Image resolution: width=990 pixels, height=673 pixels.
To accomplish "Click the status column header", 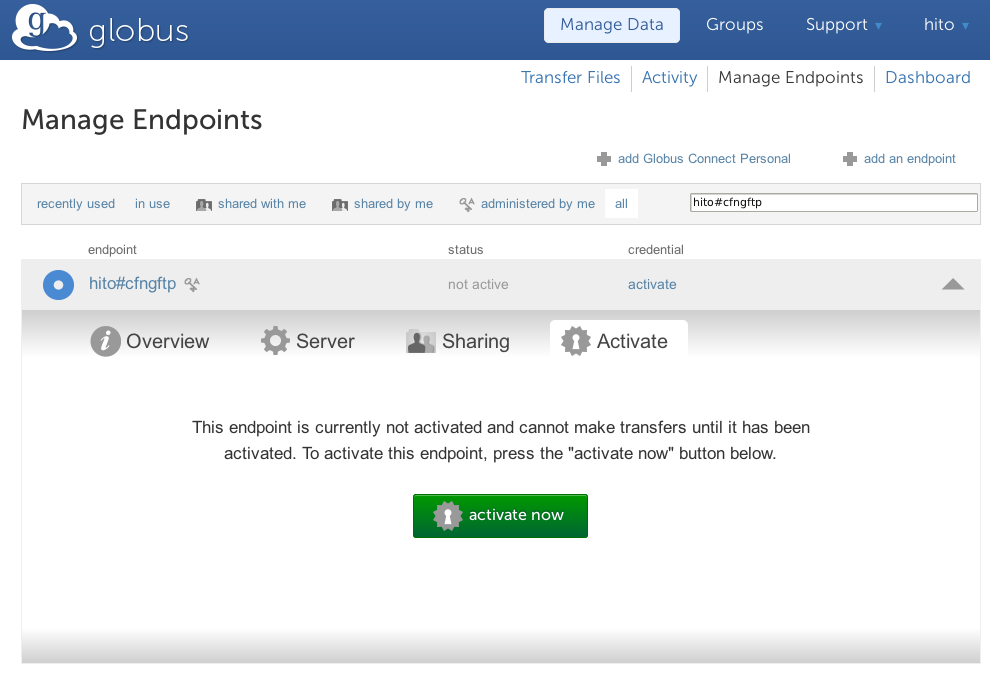I will point(465,250).
